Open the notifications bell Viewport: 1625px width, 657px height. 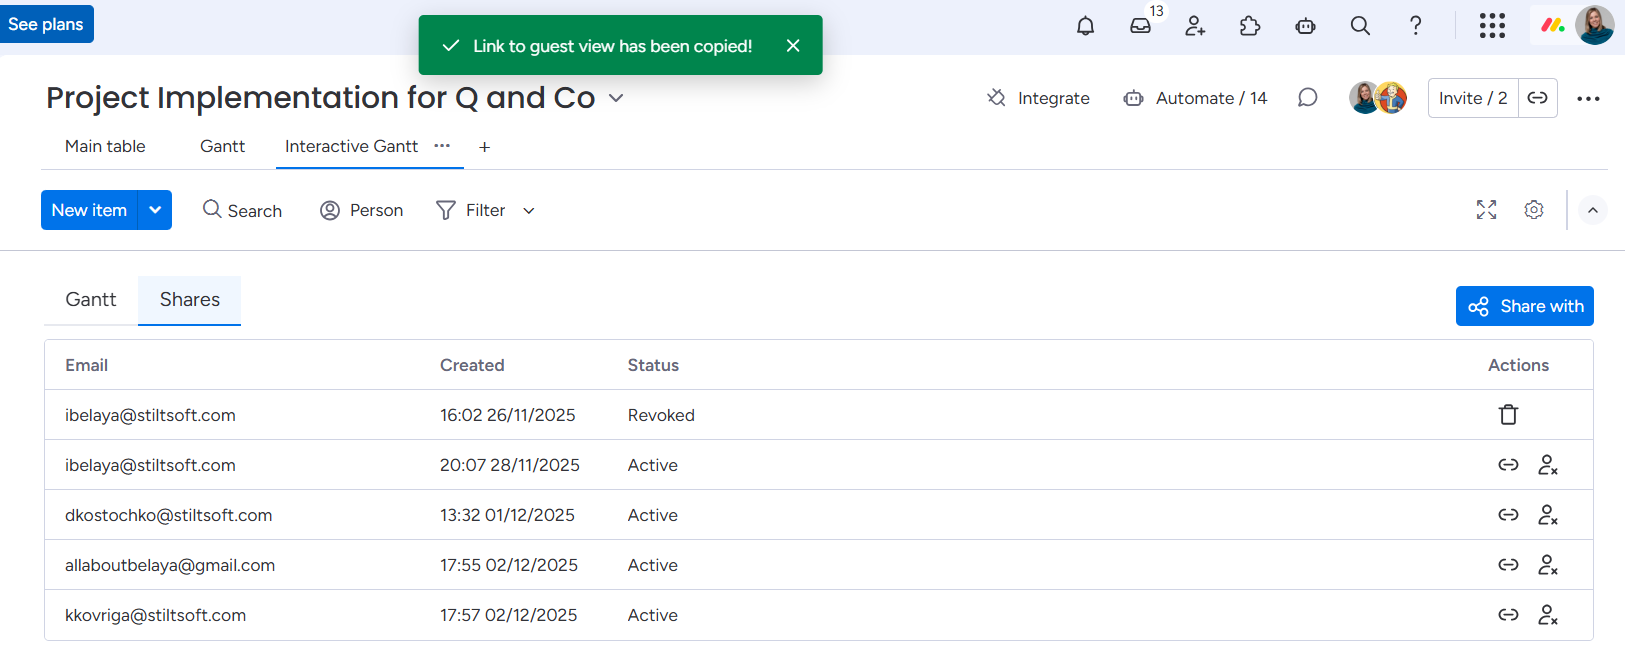(x=1085, y=26)
